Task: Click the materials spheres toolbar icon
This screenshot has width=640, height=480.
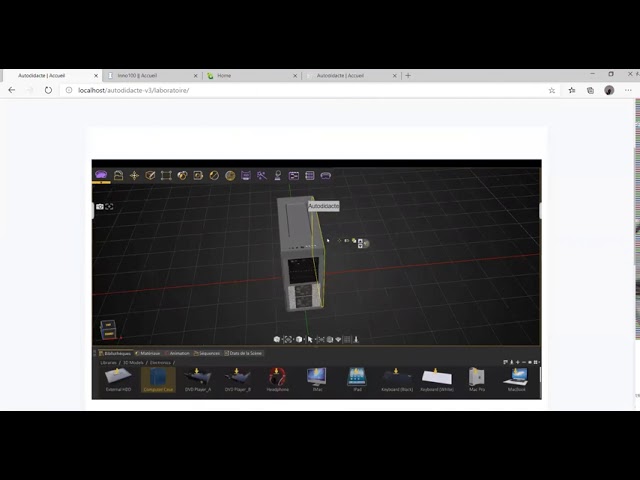Action: coord(182,176)
